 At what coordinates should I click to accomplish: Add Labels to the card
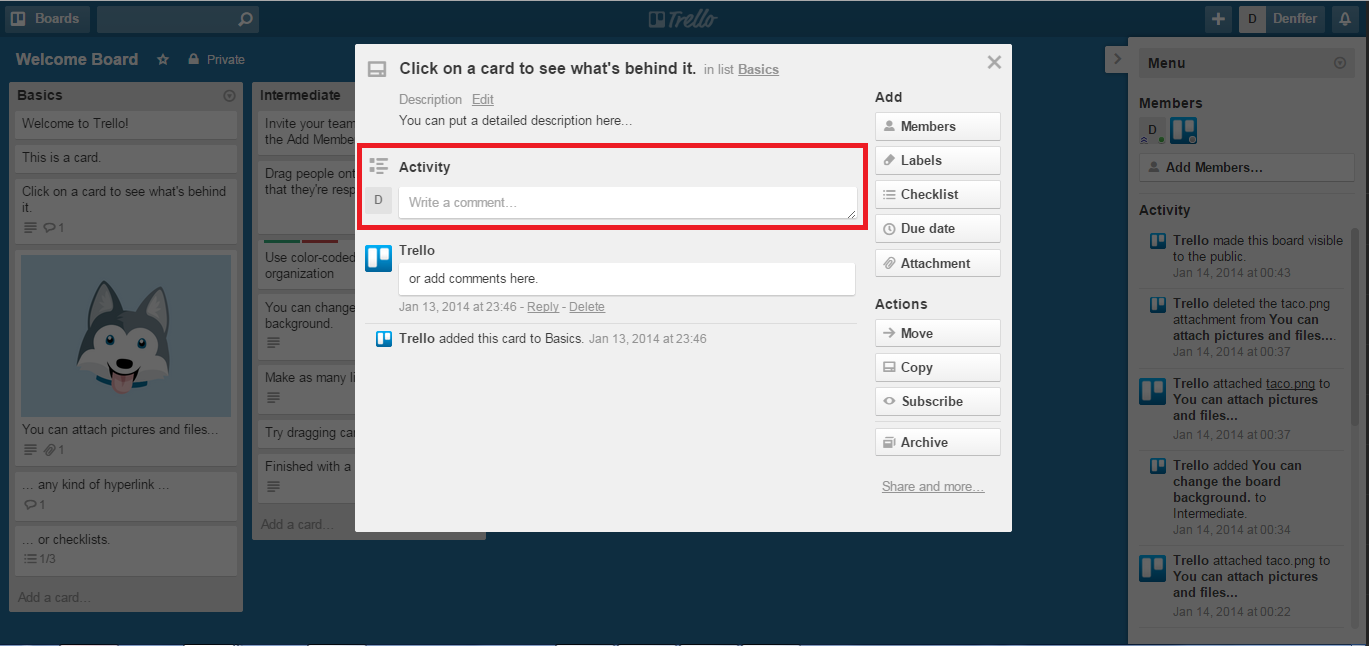(938, 160)
